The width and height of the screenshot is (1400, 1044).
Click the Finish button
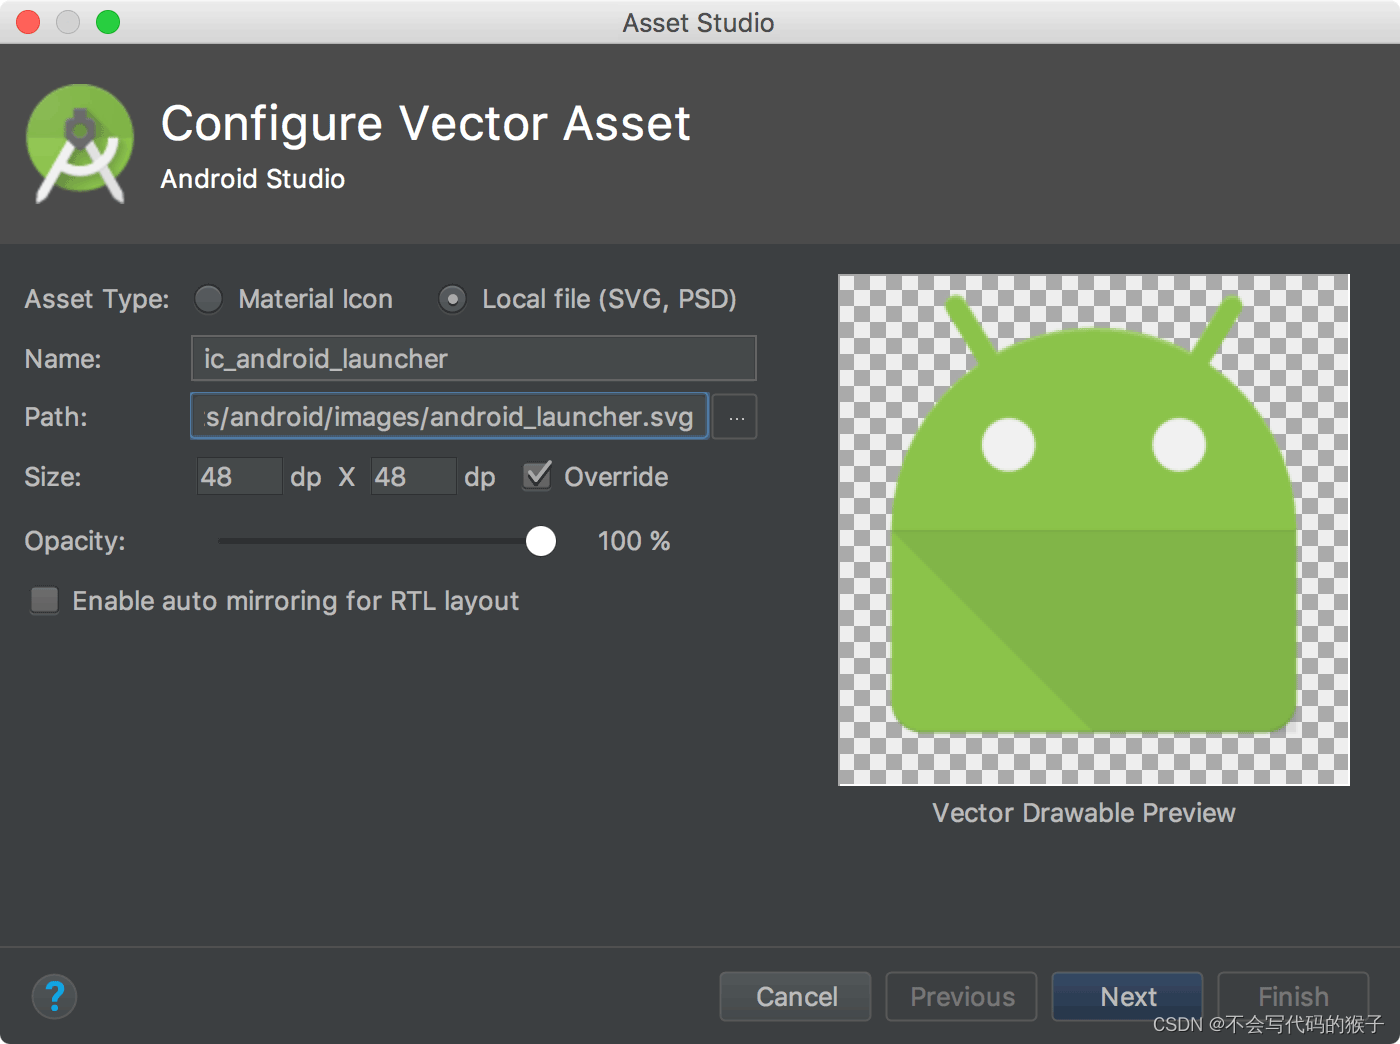tap(1293, 997)
